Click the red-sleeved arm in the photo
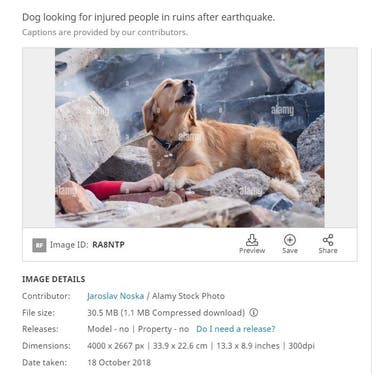The image size is (372, 374). 122,187
